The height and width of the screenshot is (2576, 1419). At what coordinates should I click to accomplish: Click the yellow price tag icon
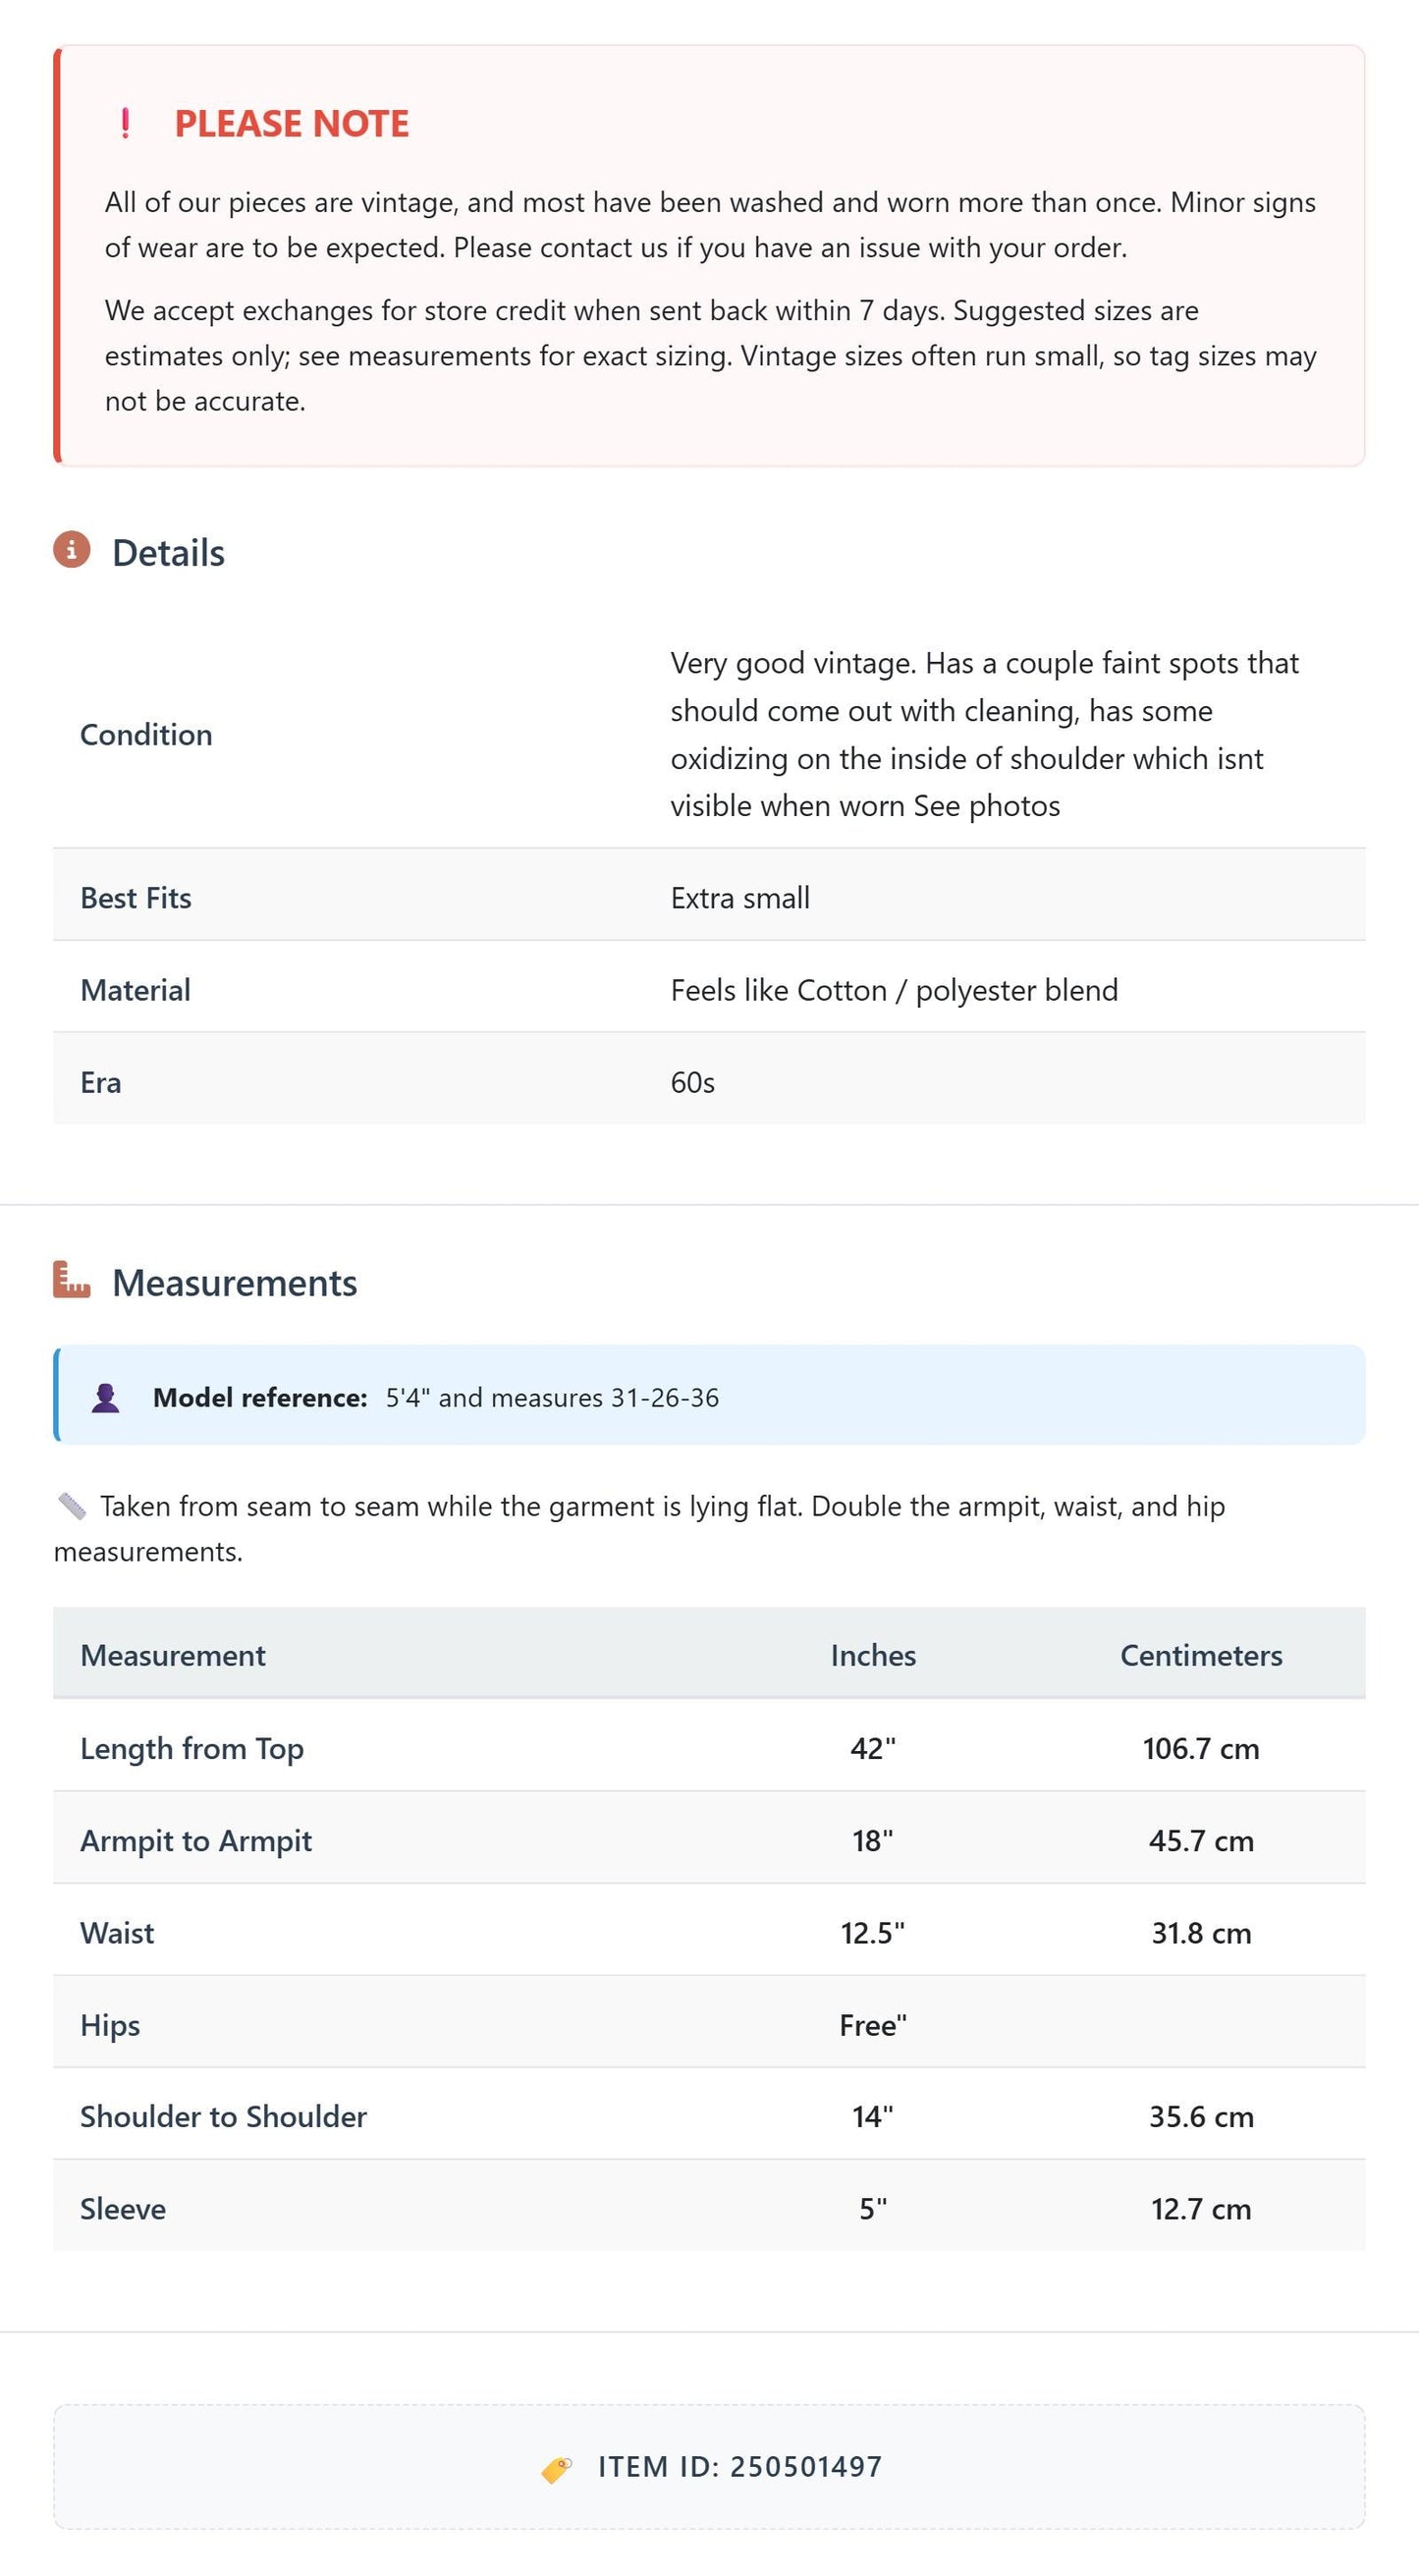557,2468
